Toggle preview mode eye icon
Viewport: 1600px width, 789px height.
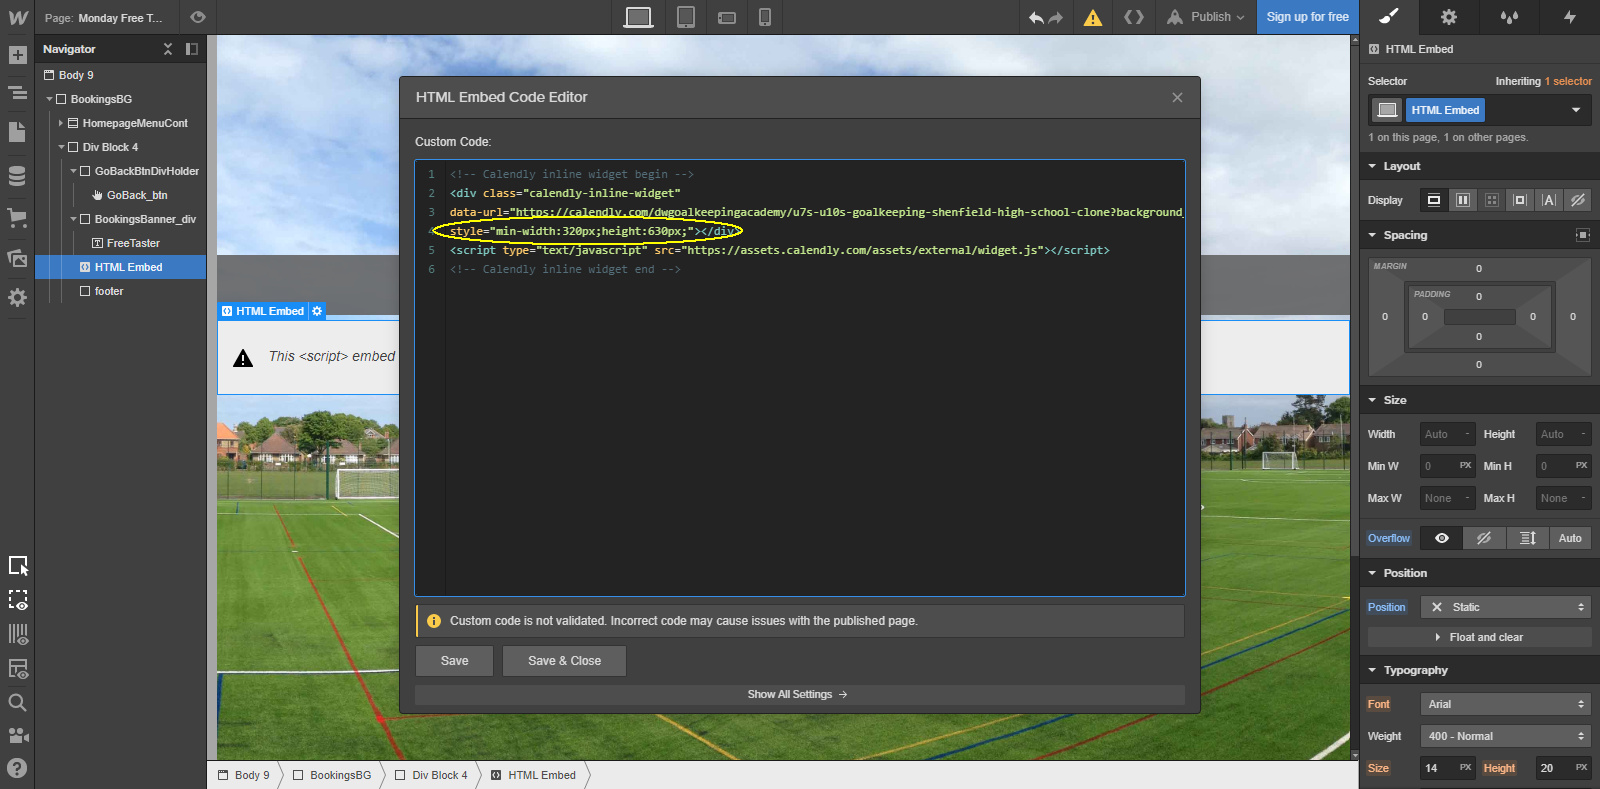pyautogui.click(x=198, y=17)
